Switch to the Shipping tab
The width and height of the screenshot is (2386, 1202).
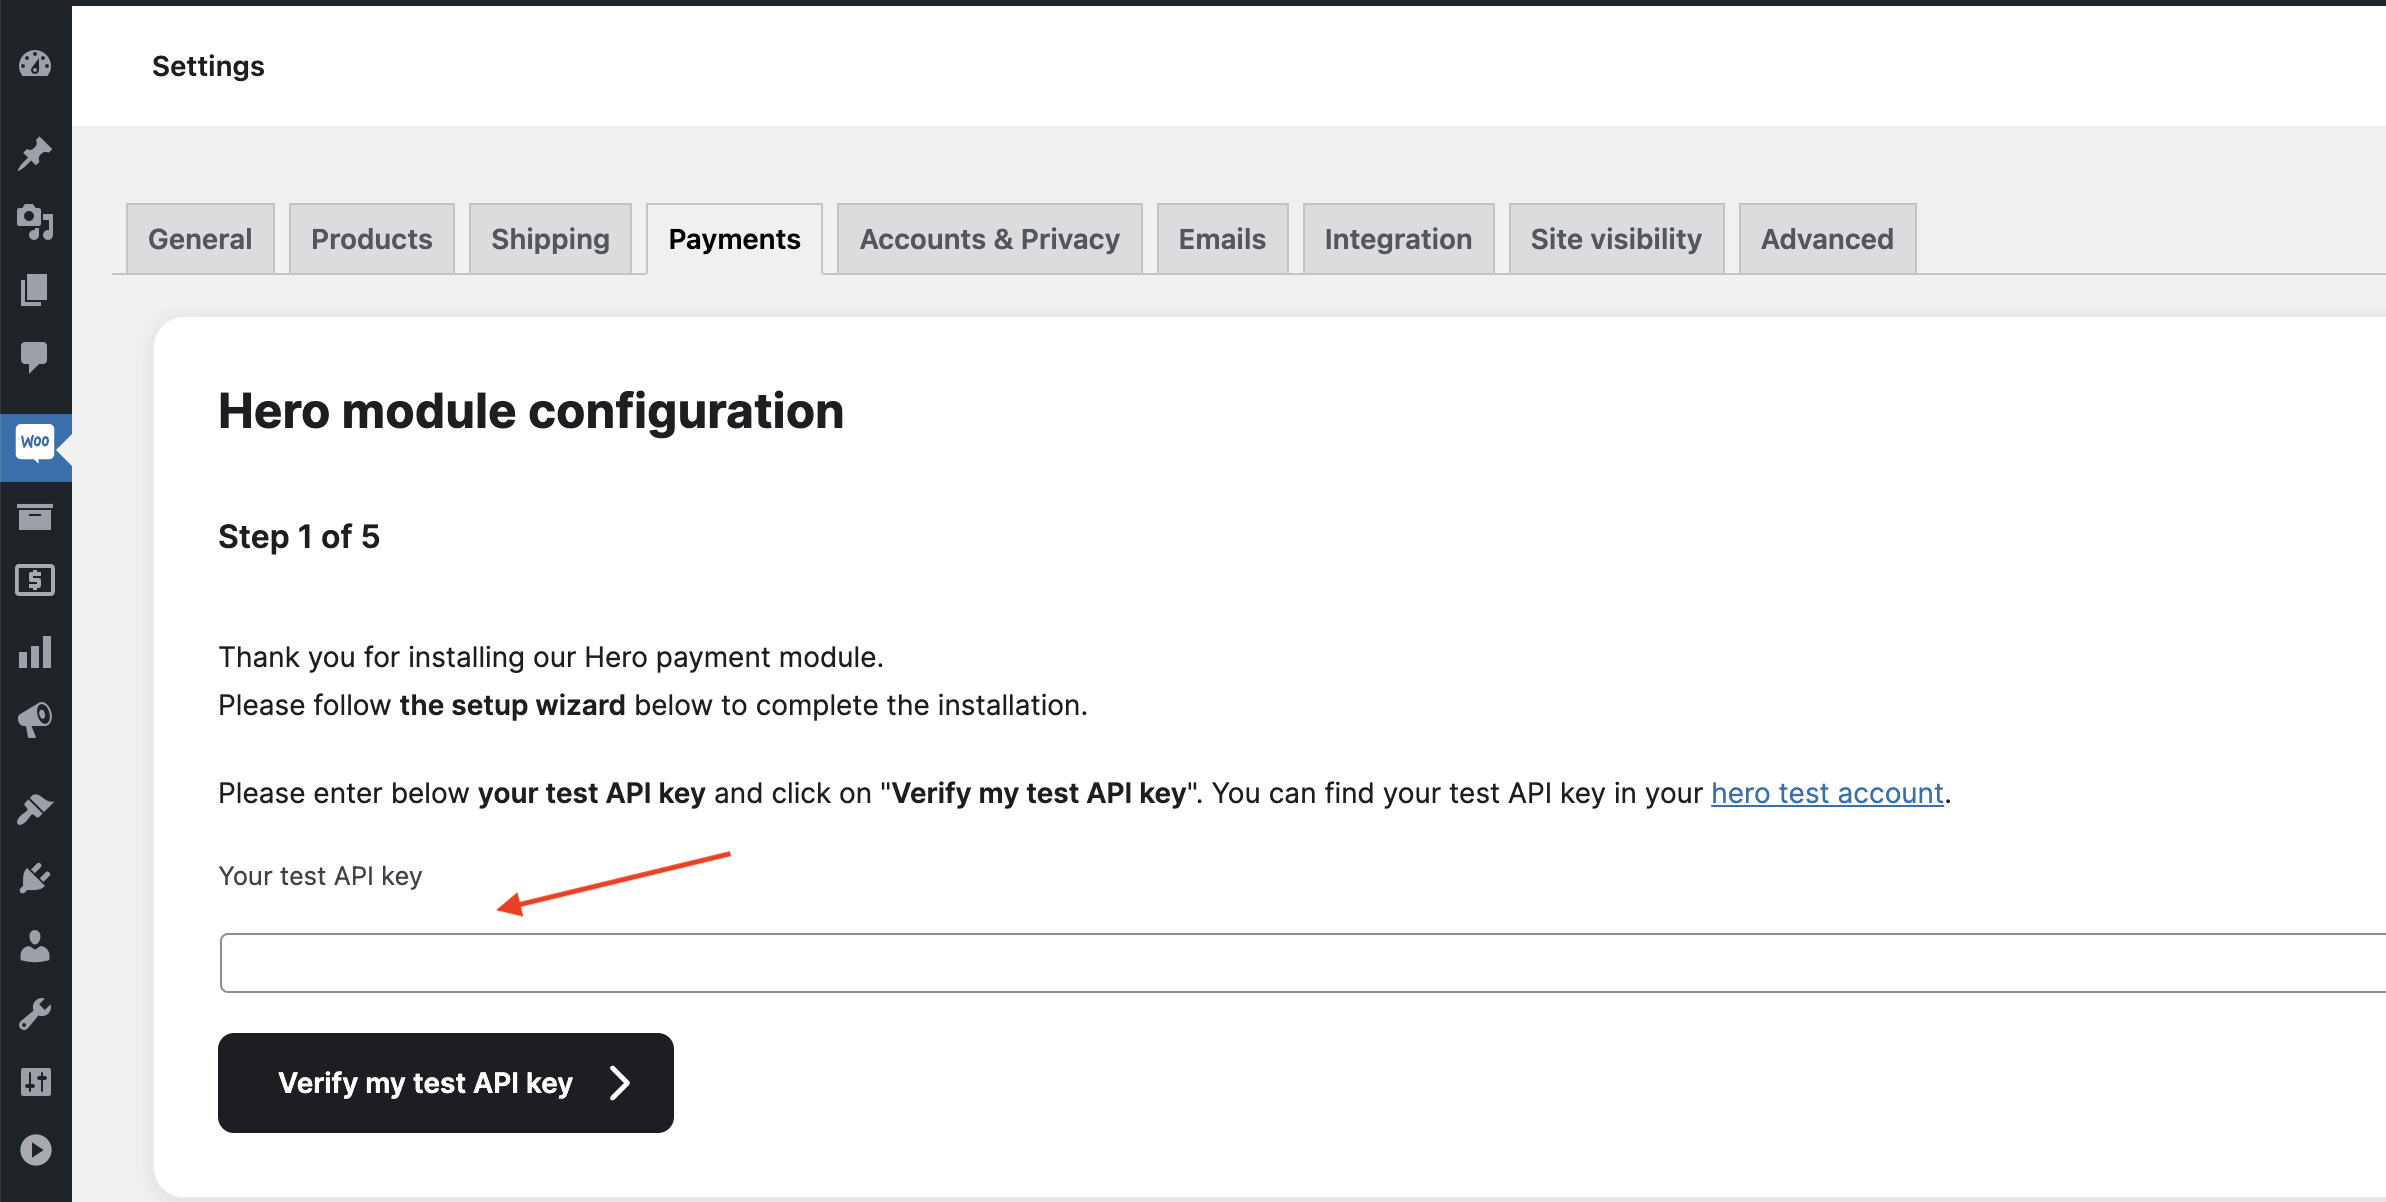[x=549, y=238]
